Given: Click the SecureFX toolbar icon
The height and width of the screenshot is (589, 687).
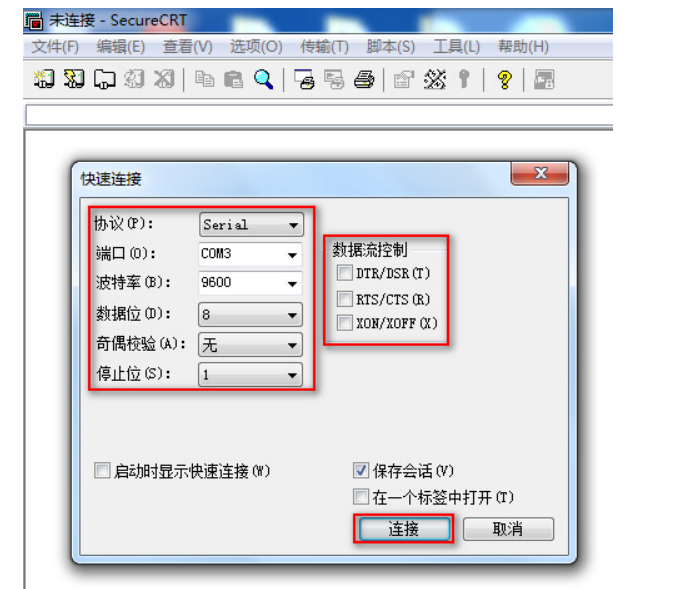Looking at the screenshot, I should (x=544, y=79).
